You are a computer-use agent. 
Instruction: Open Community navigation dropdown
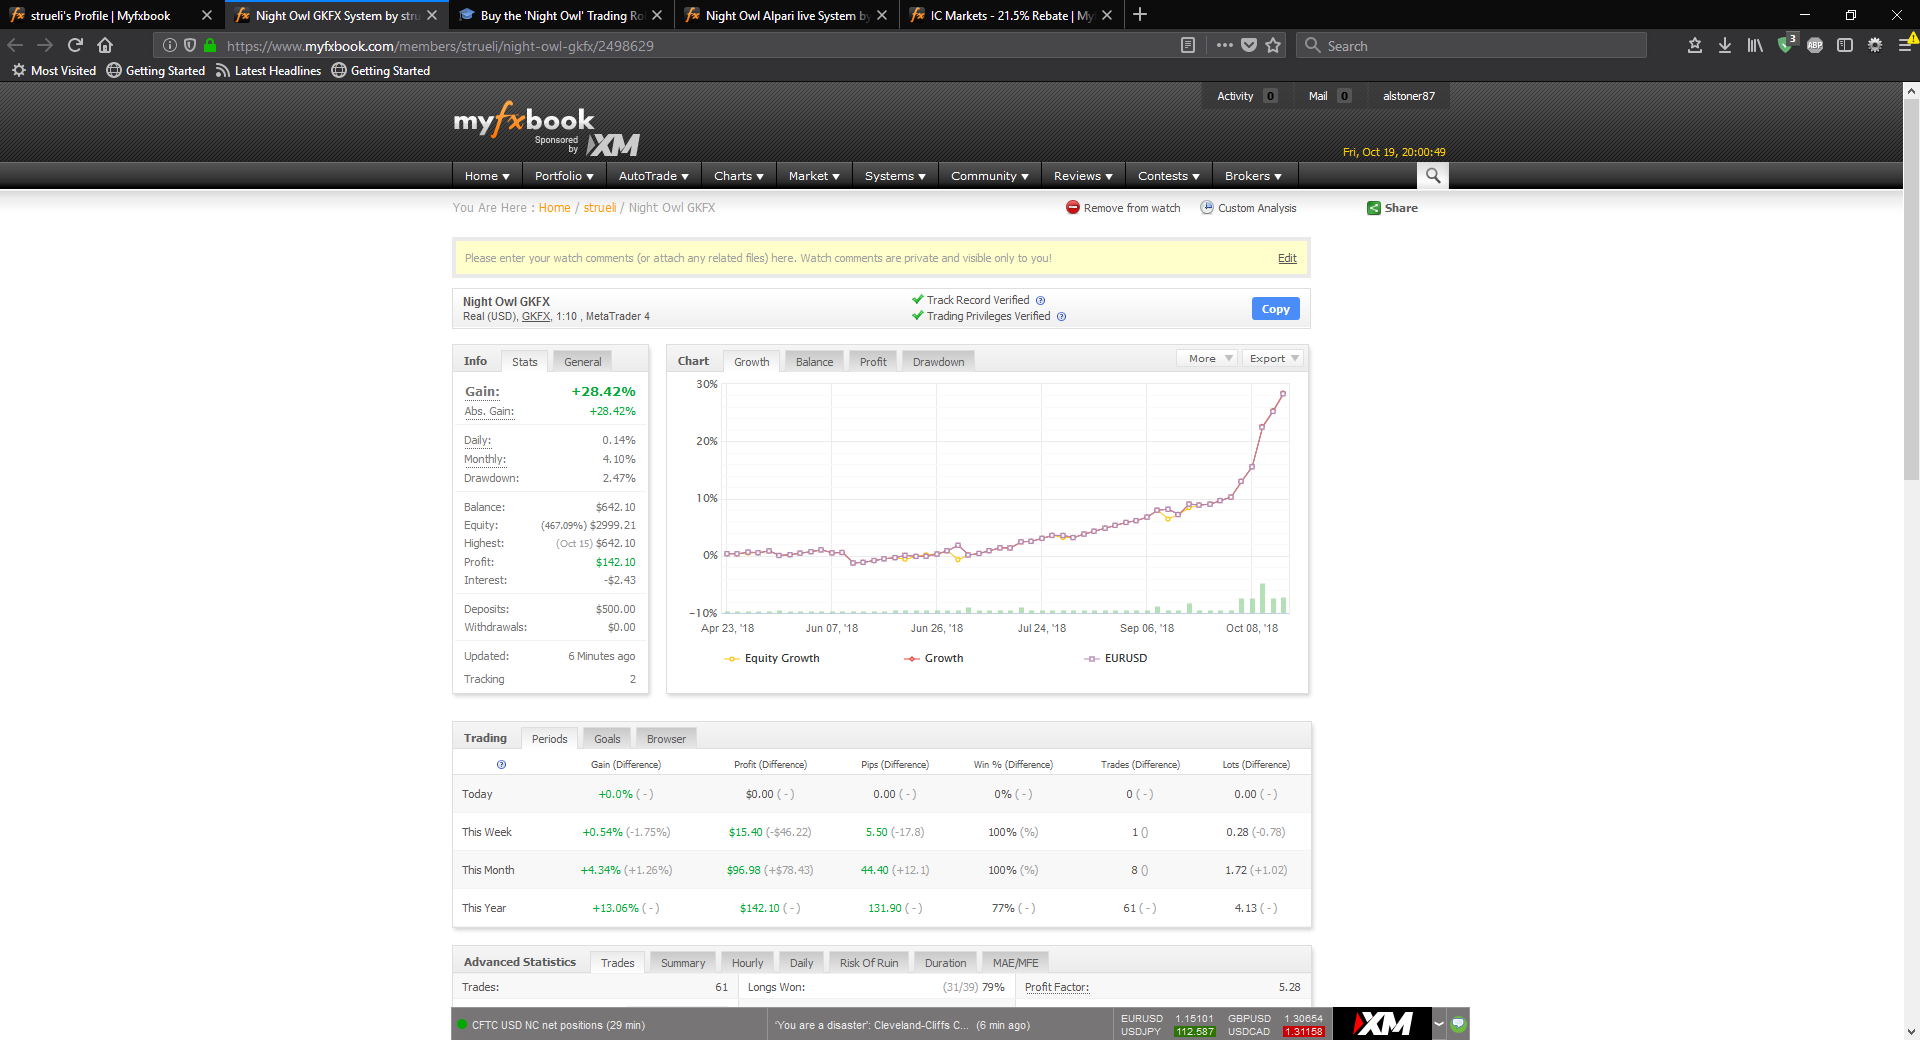pyautogui.click(x=990, y=176)
